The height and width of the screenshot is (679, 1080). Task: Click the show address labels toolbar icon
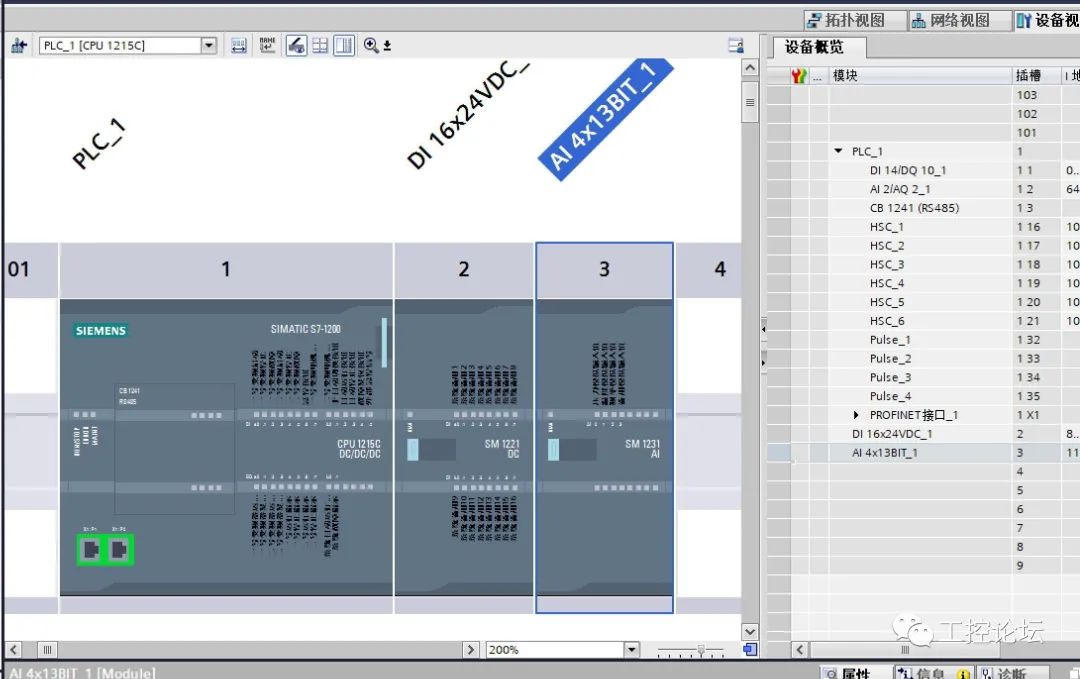[x=239, y=45]
